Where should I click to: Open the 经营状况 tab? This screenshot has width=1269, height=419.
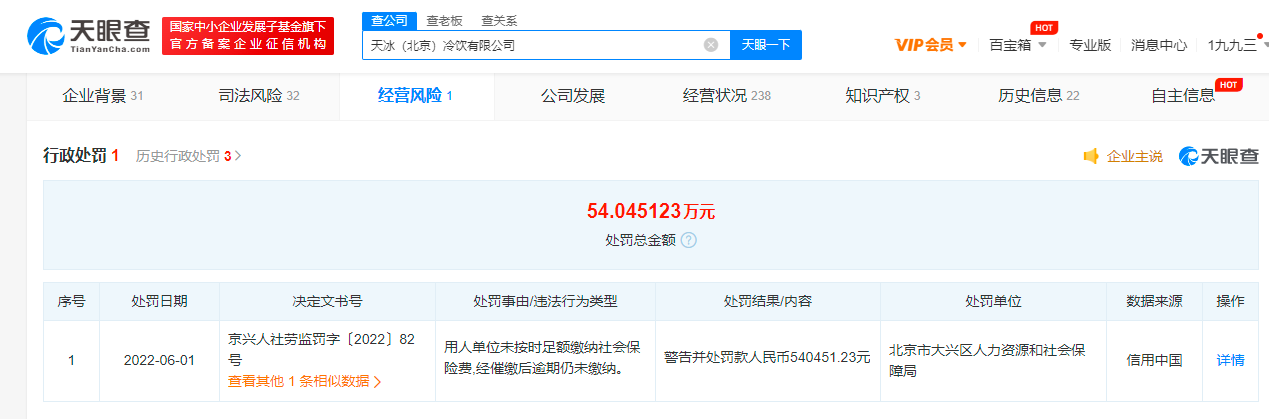click(727, 96)
